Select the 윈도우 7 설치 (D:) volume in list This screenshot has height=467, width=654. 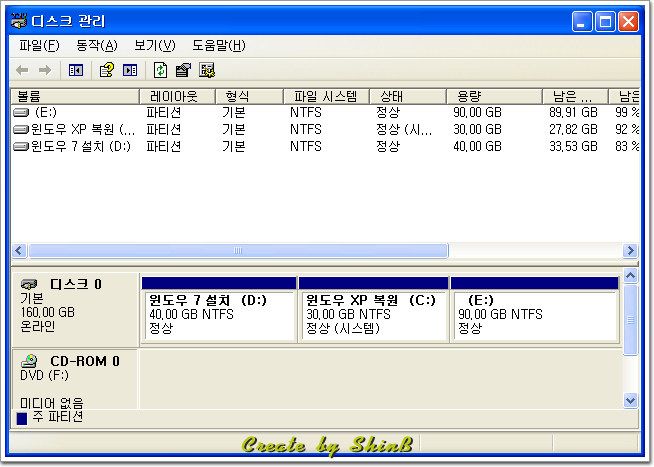tap(81, 146)
